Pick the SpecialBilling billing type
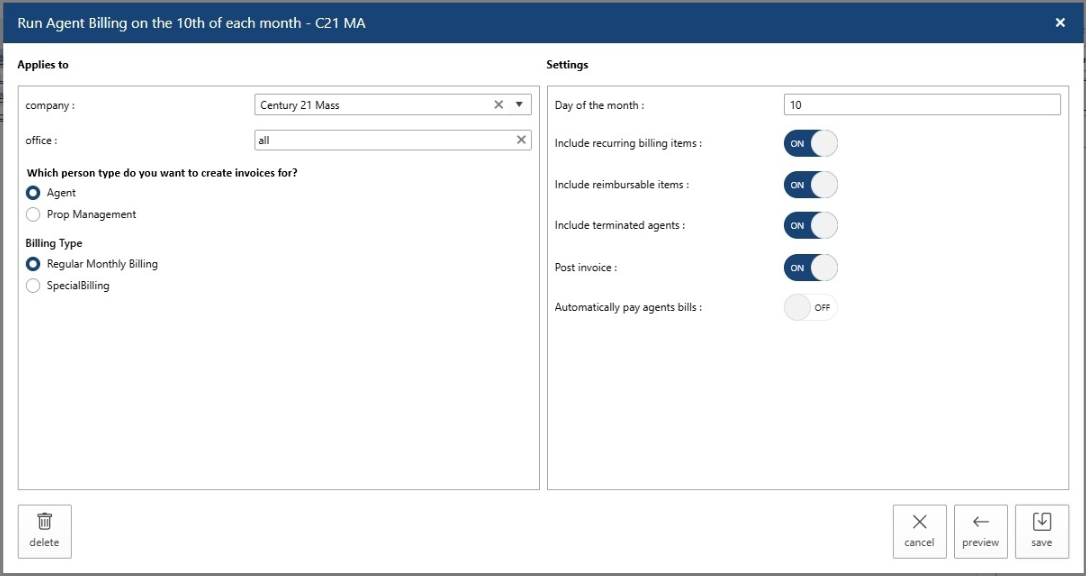1086x576 pixels. point(34,286)
